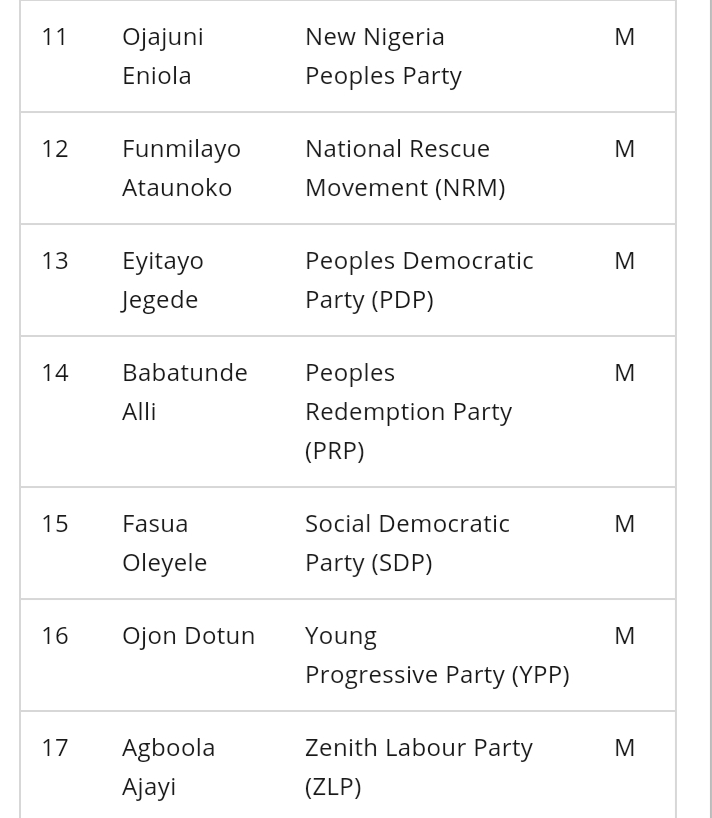The image size is (712, 818).
Task: Click row number 14
Action: coord(55,373)
